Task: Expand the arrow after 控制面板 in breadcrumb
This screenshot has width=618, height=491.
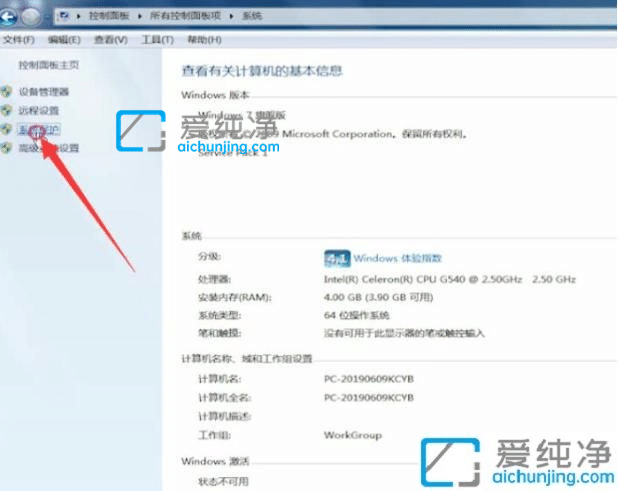Action: pyautogui.click(x=140, y=16)
